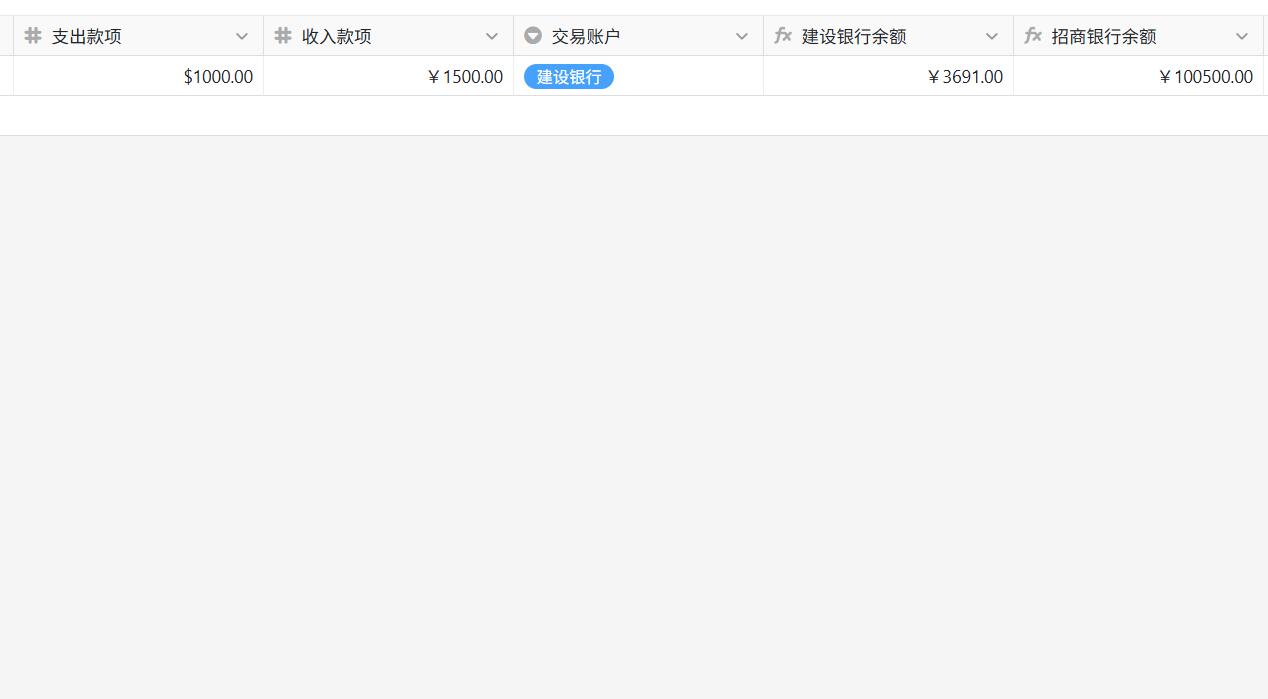Click the number-type icon beside 支出款项

click(33, 36)
